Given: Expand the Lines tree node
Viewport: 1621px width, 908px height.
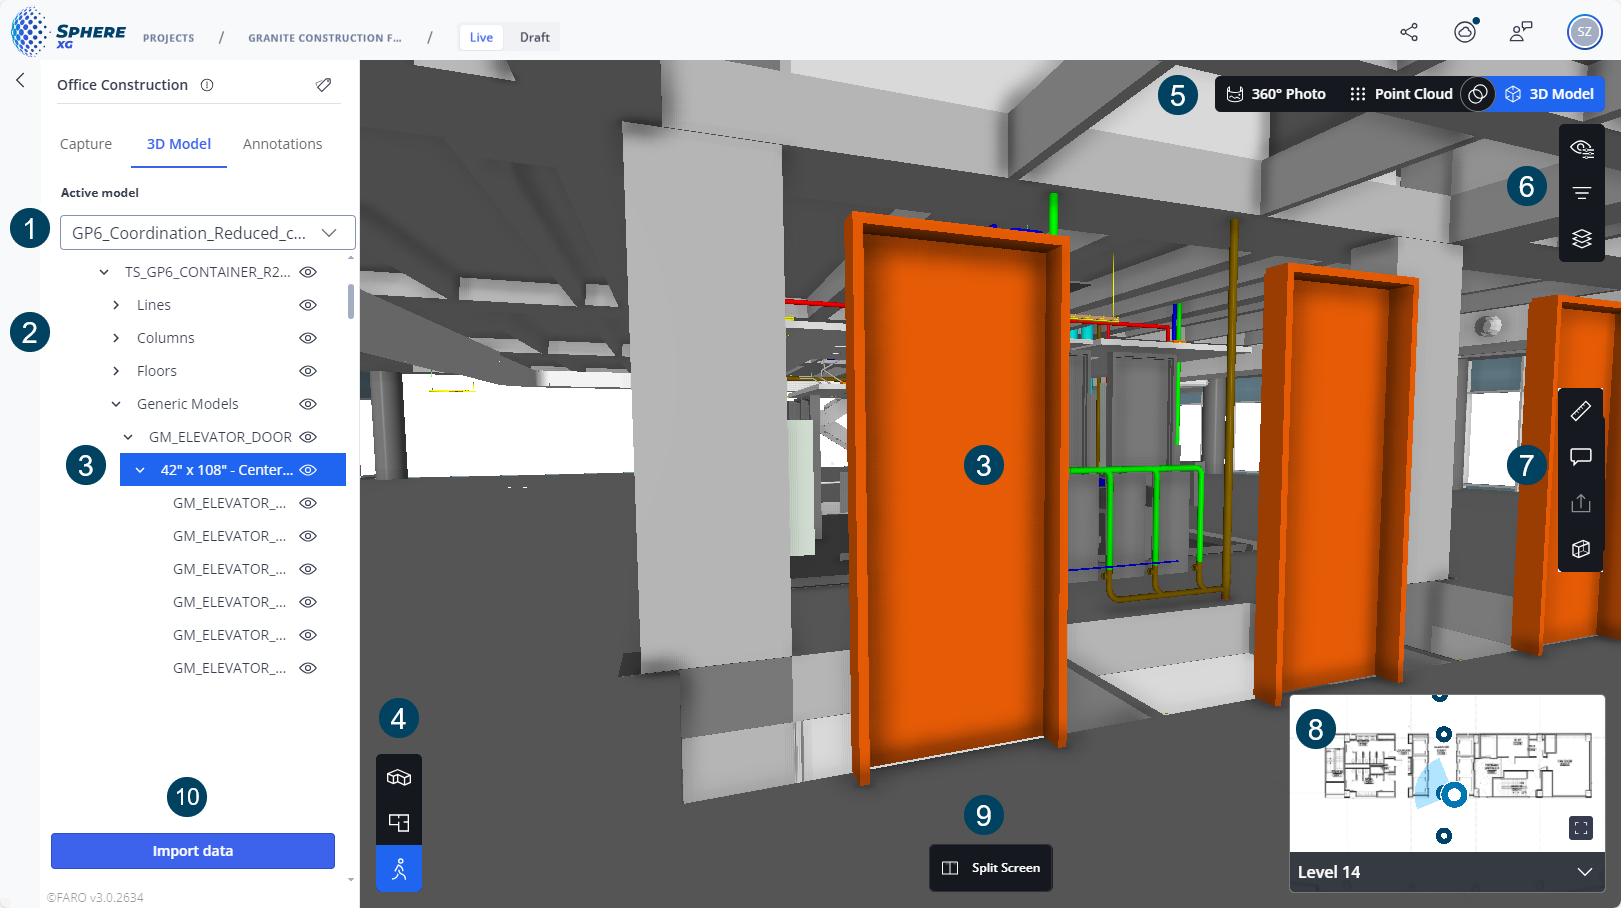Looking at the screenshot, I should [x=116, y=305].
